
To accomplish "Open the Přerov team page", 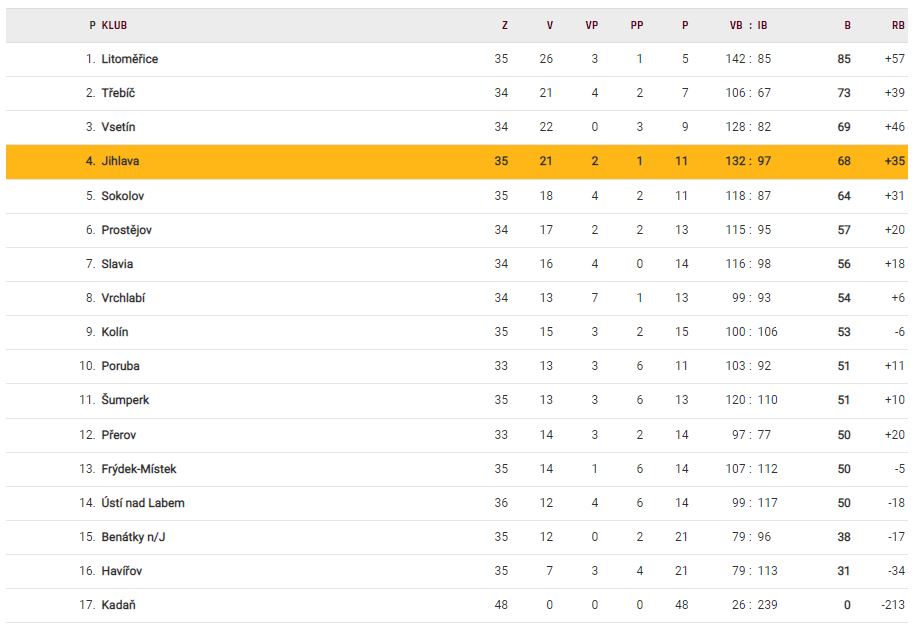I will [119, 435].
